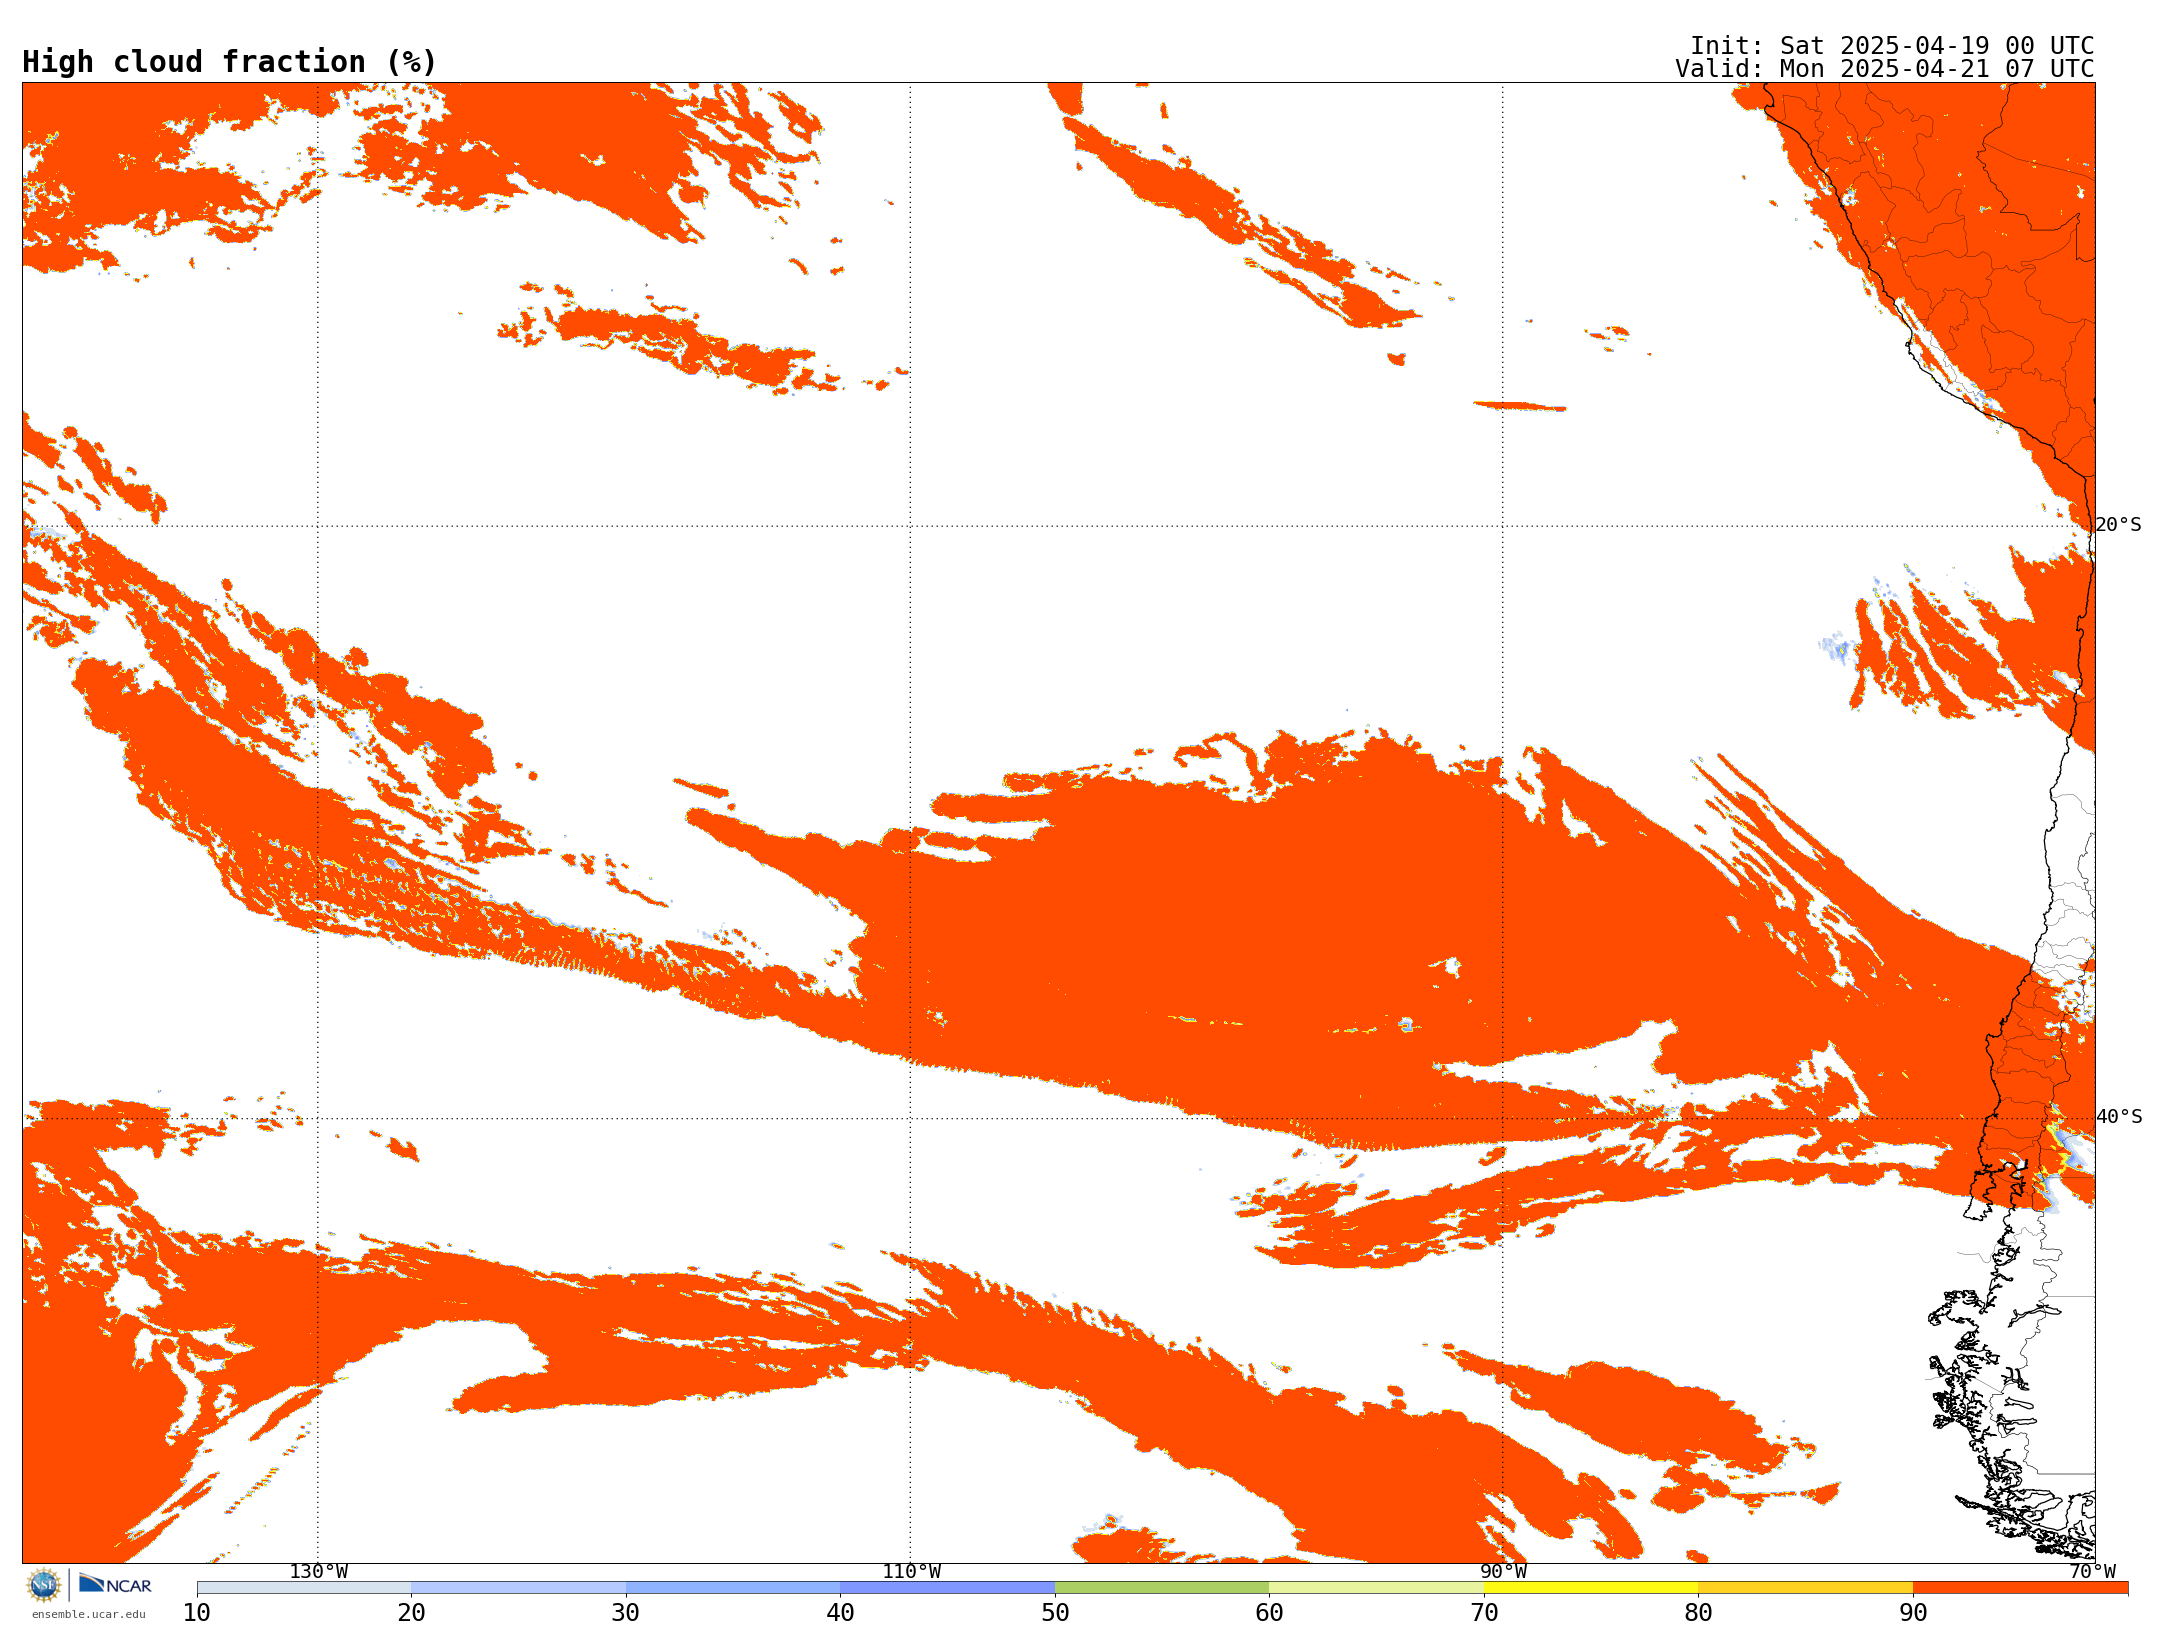The height and width of the screenshot is (1626, 2160).
Task: Click the 60–70 pale yellow-green colorbar segment
Action: click(1376, 1588)
